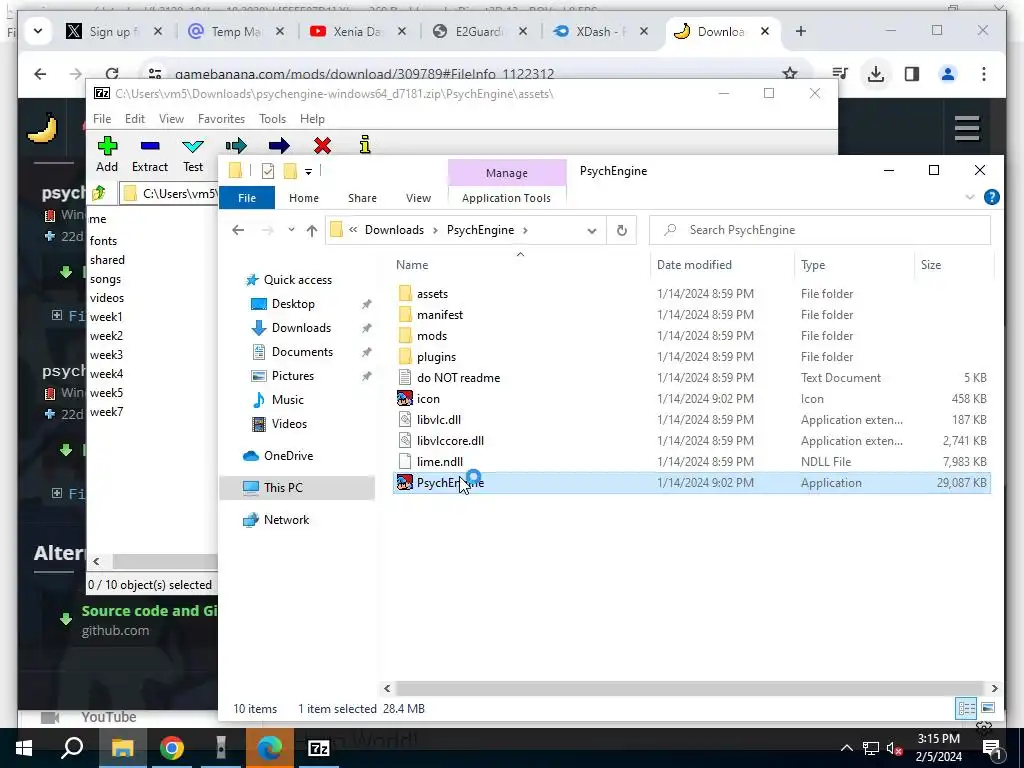The image size is (1024, 768).
Task: Show hidden system tray icons
Action: click(x=846, y=748)
